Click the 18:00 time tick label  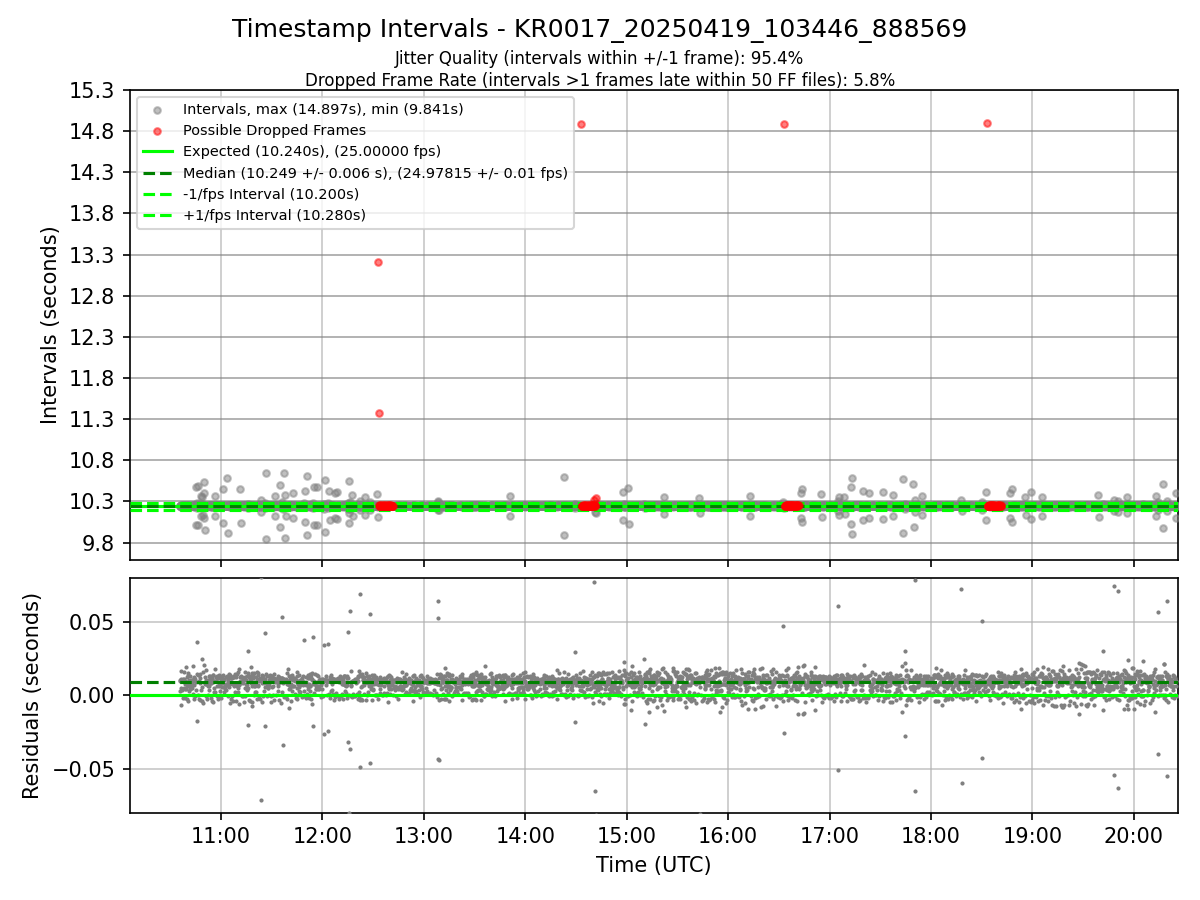tap(931, 835)
